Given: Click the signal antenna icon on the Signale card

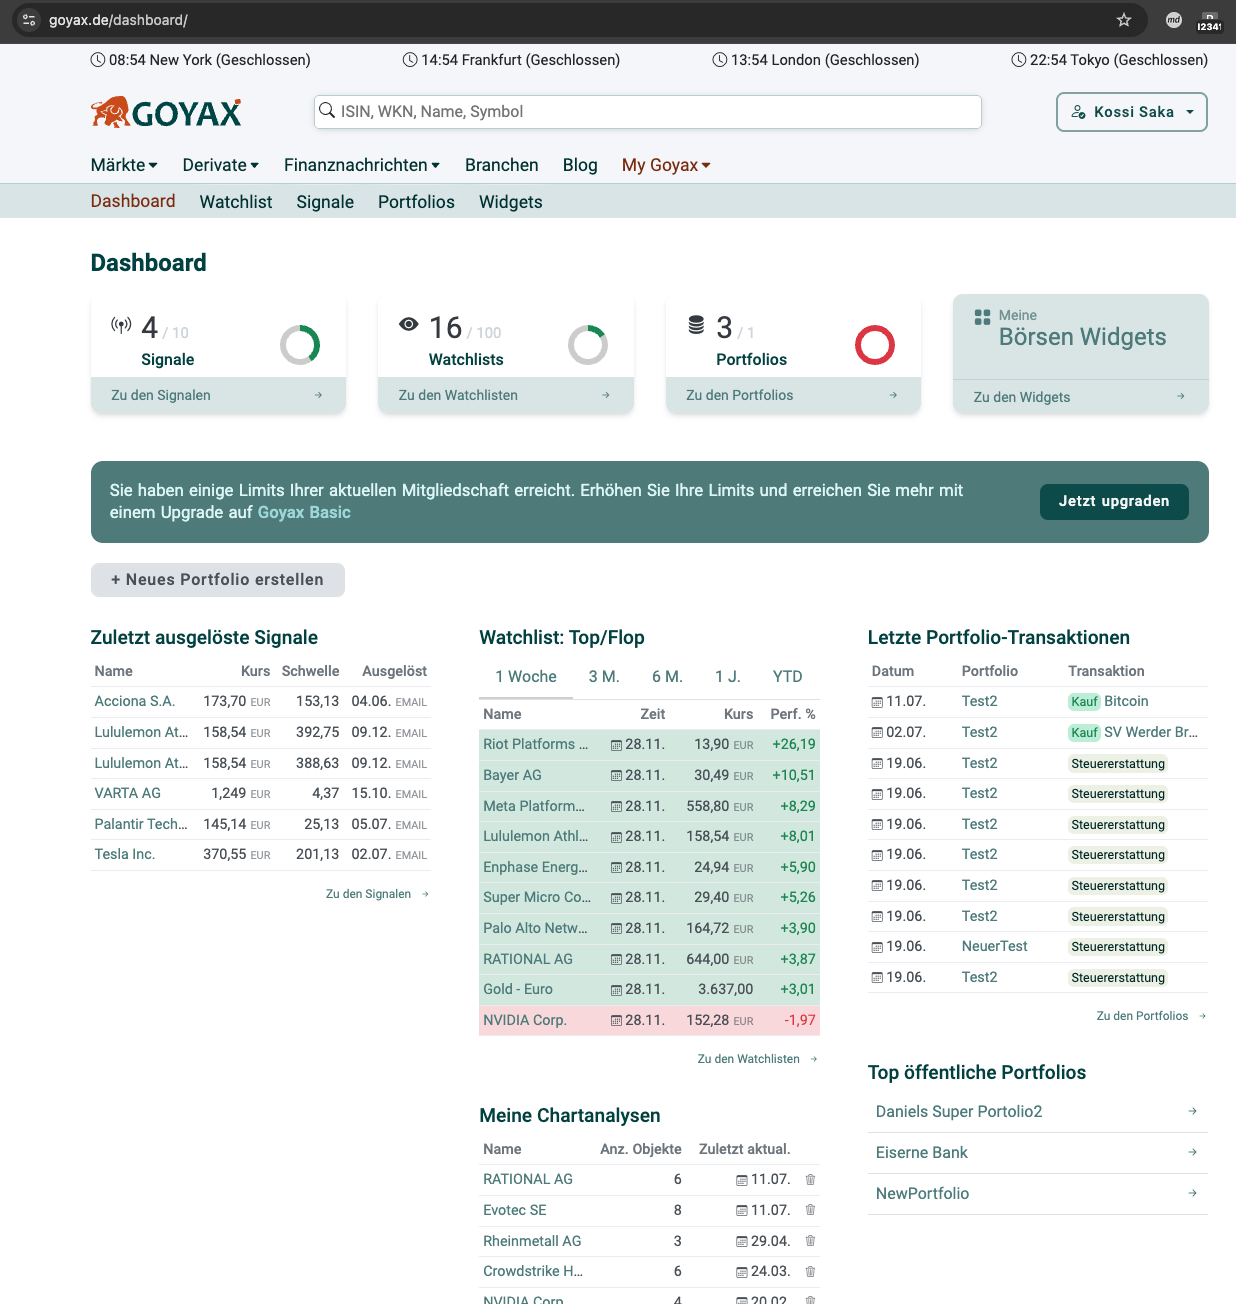Looking at the screenshot, I should (x=121, y=325).
